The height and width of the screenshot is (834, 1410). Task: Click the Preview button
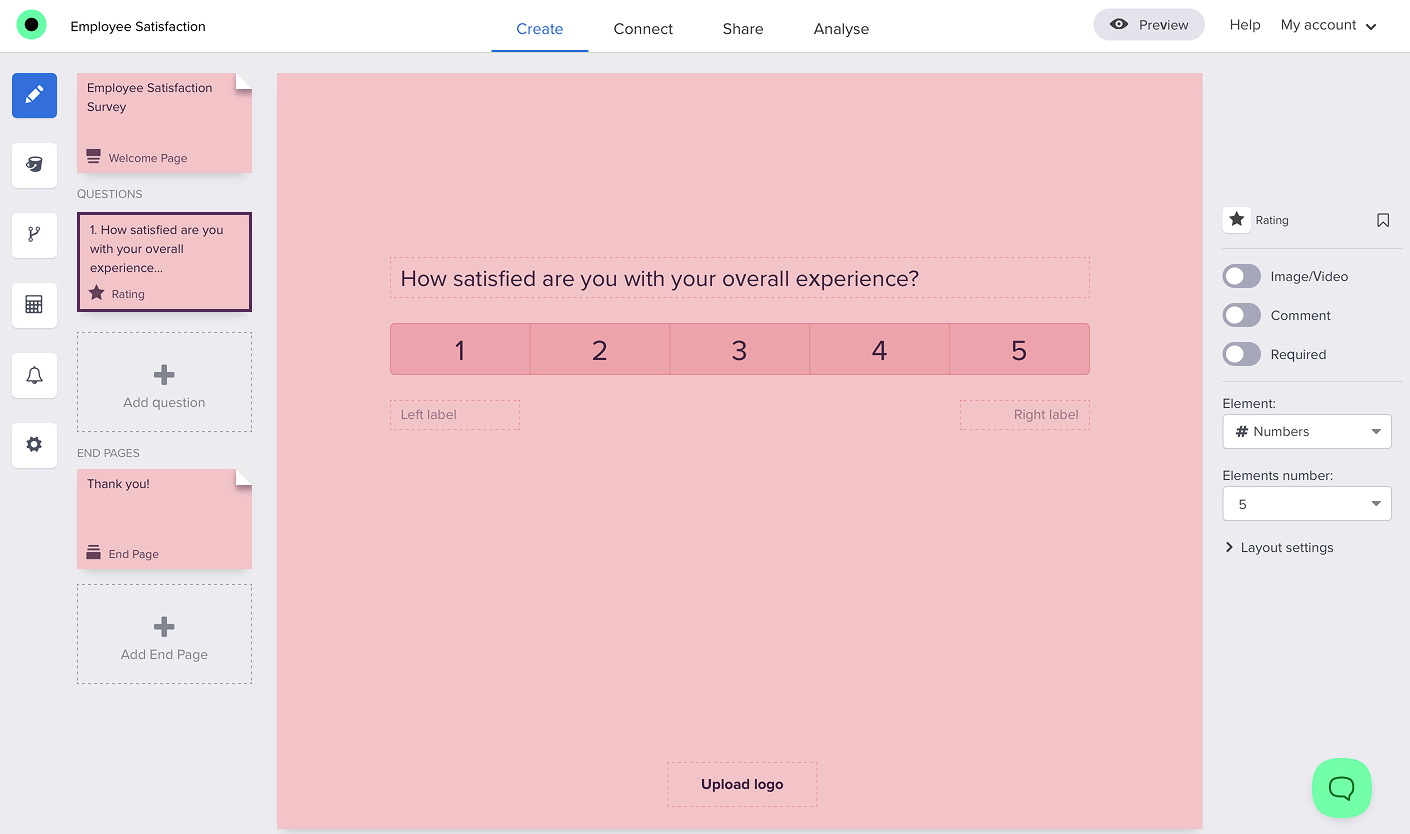click(1149, 25)
